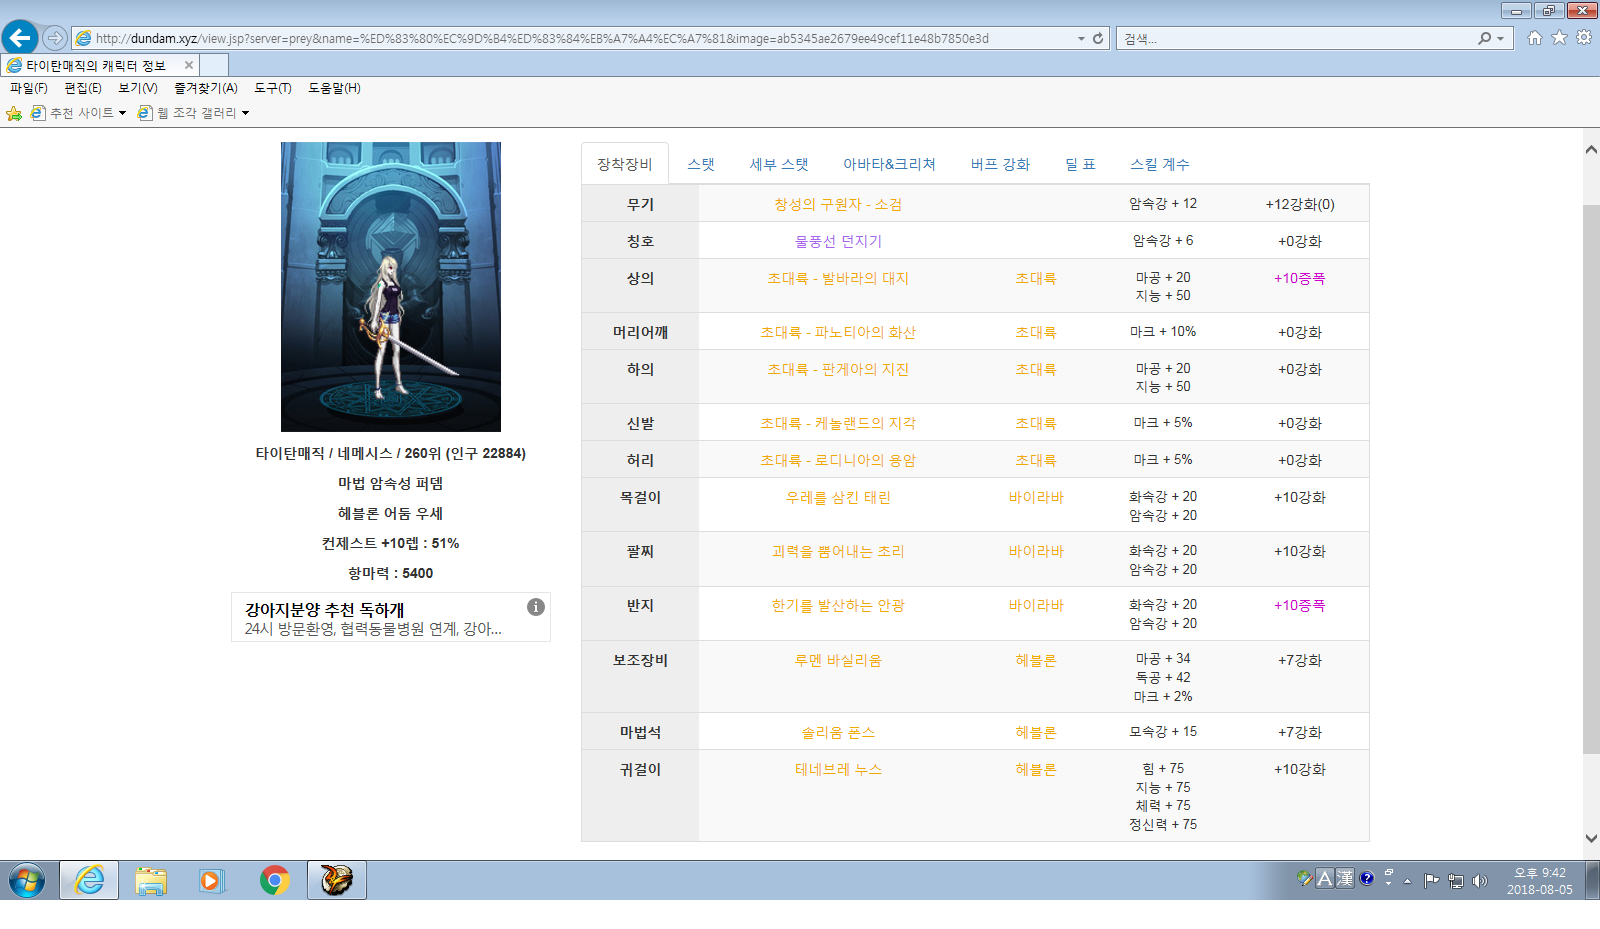1600x929 pixels.
Task: Click the volume speaker tray icon
Action: click(1480, 881)
